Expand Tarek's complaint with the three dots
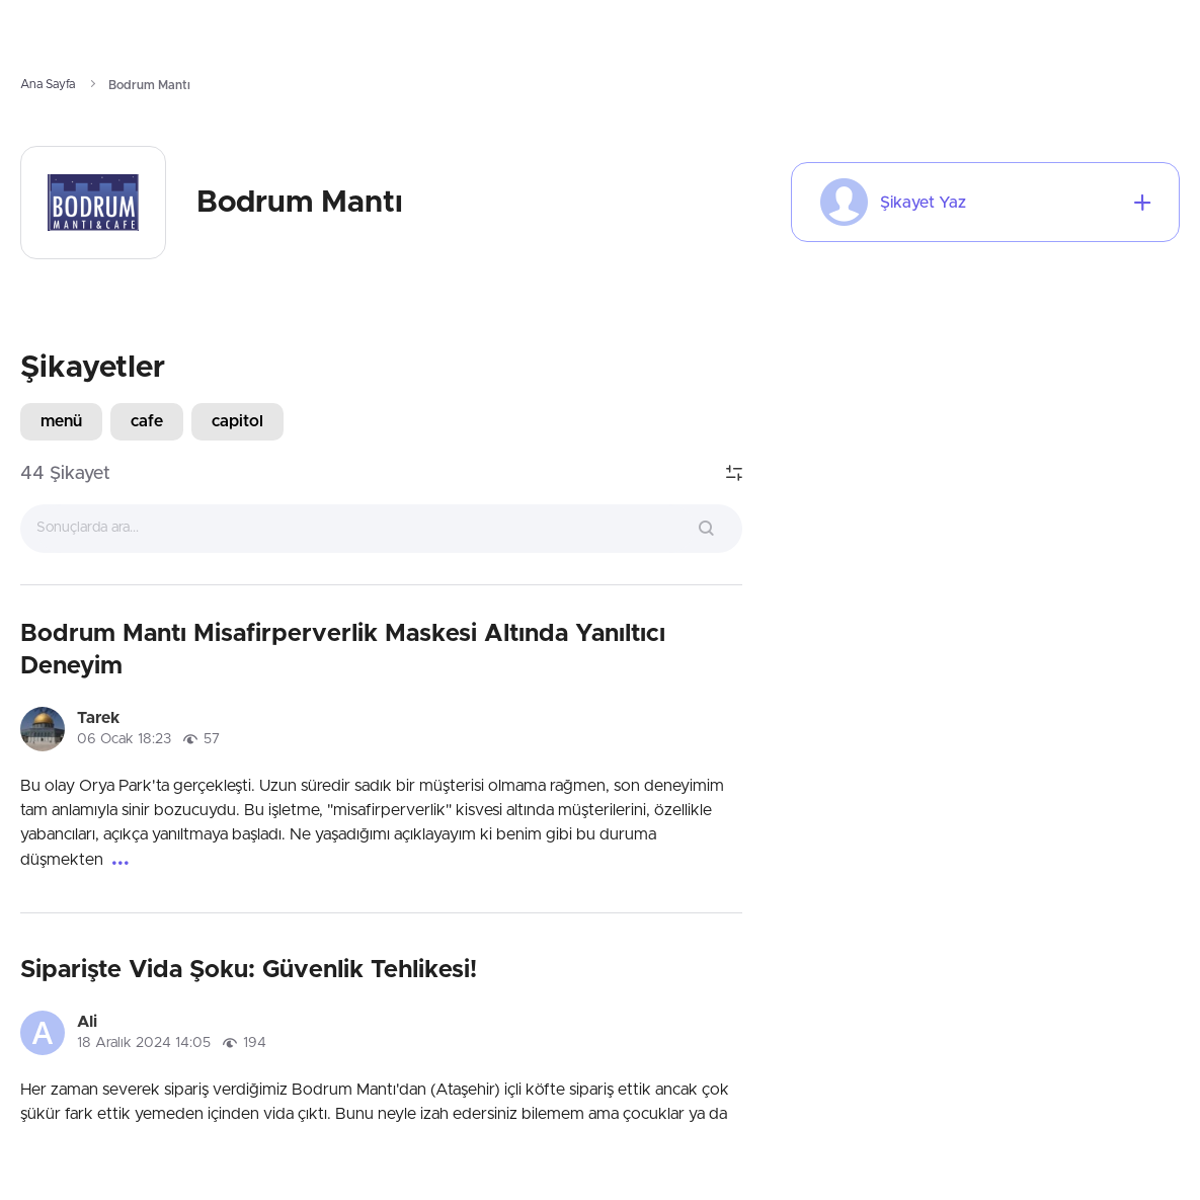The image size is (1200, 1200). 120,862
